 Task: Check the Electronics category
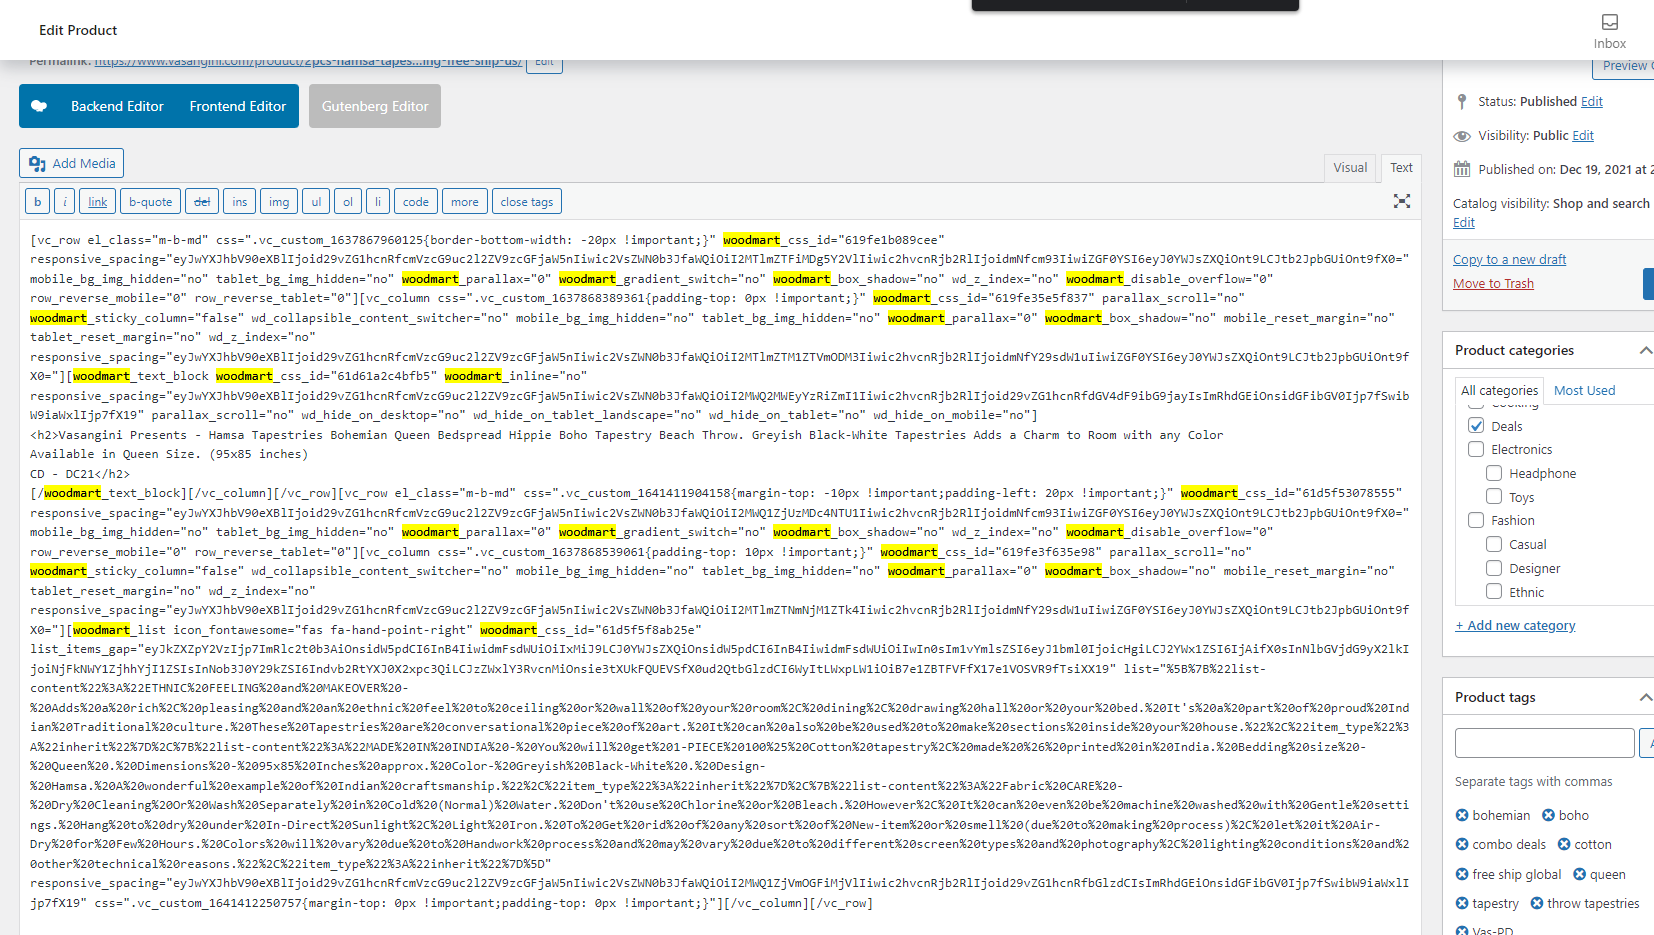coord(1476,449)
